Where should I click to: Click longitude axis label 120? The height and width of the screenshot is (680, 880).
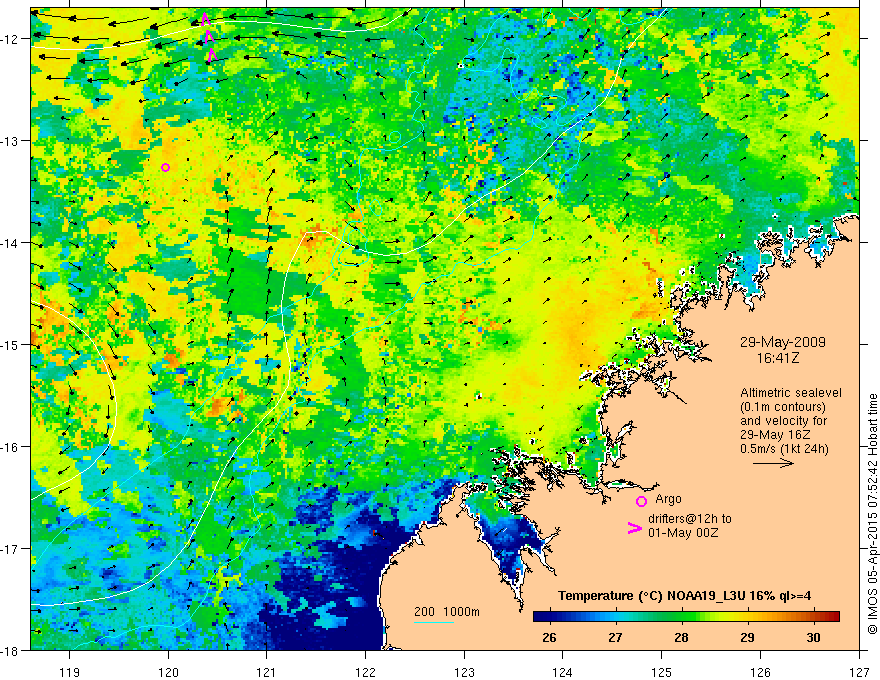click(168, 672)
